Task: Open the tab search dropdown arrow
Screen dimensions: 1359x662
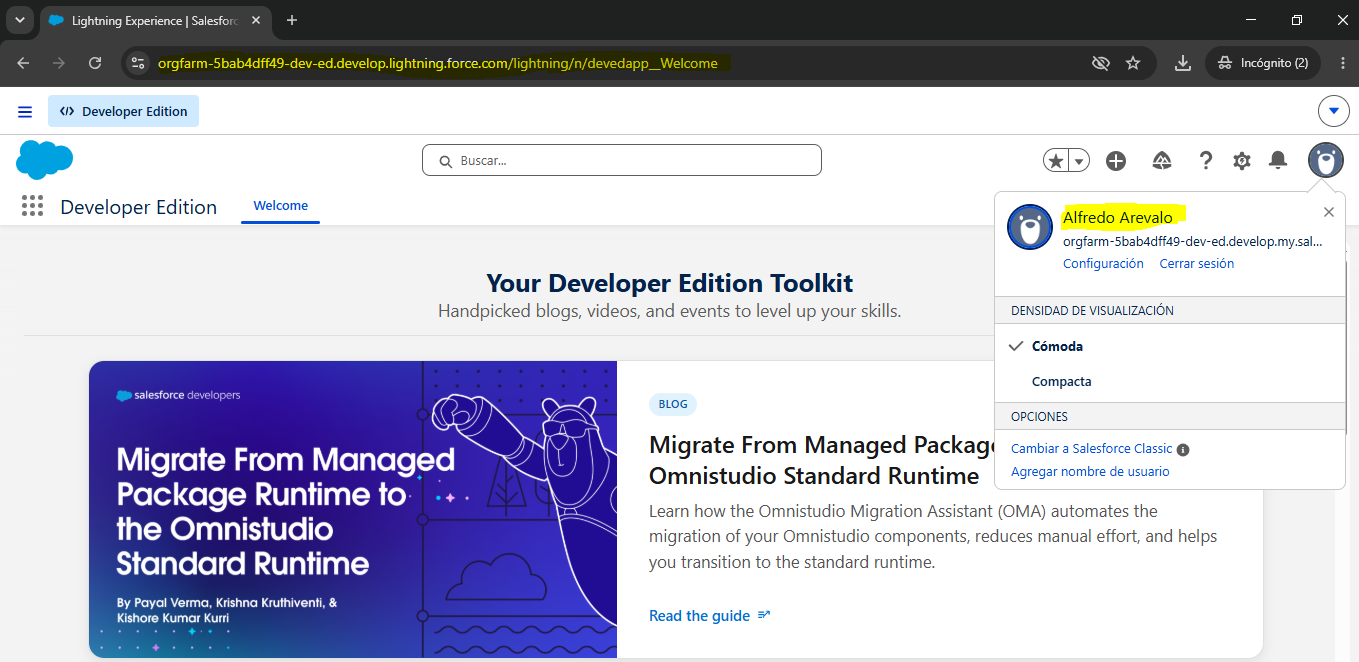Action: coord(19,20)
